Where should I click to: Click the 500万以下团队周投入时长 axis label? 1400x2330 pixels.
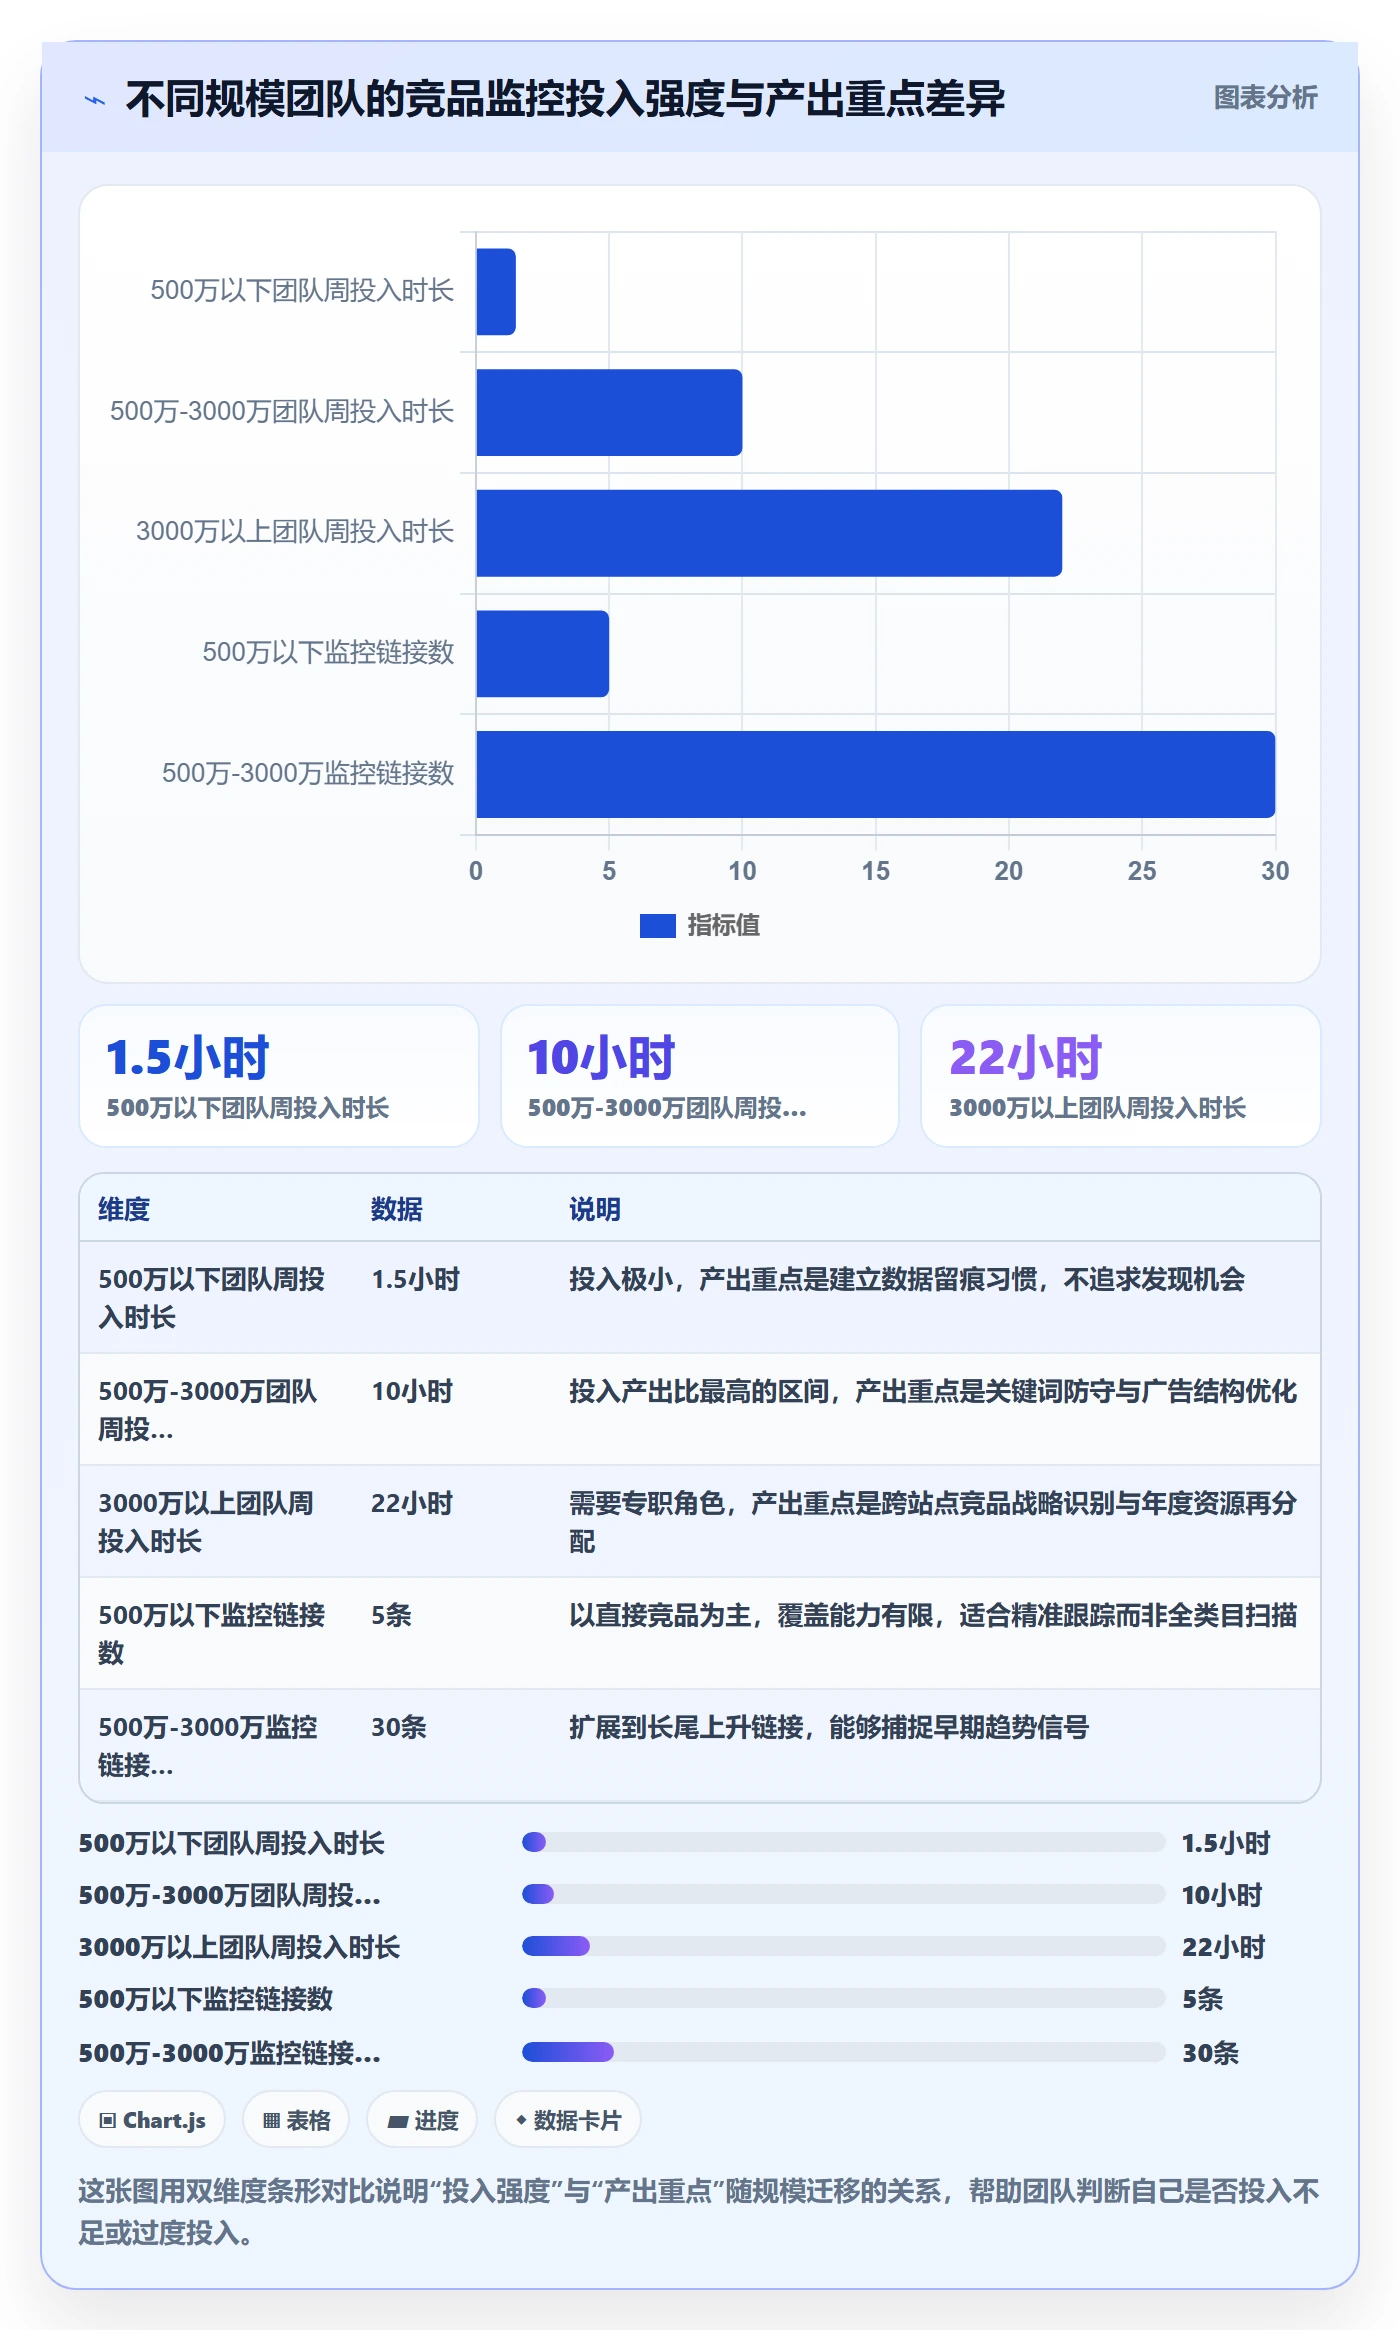[302, 291]
